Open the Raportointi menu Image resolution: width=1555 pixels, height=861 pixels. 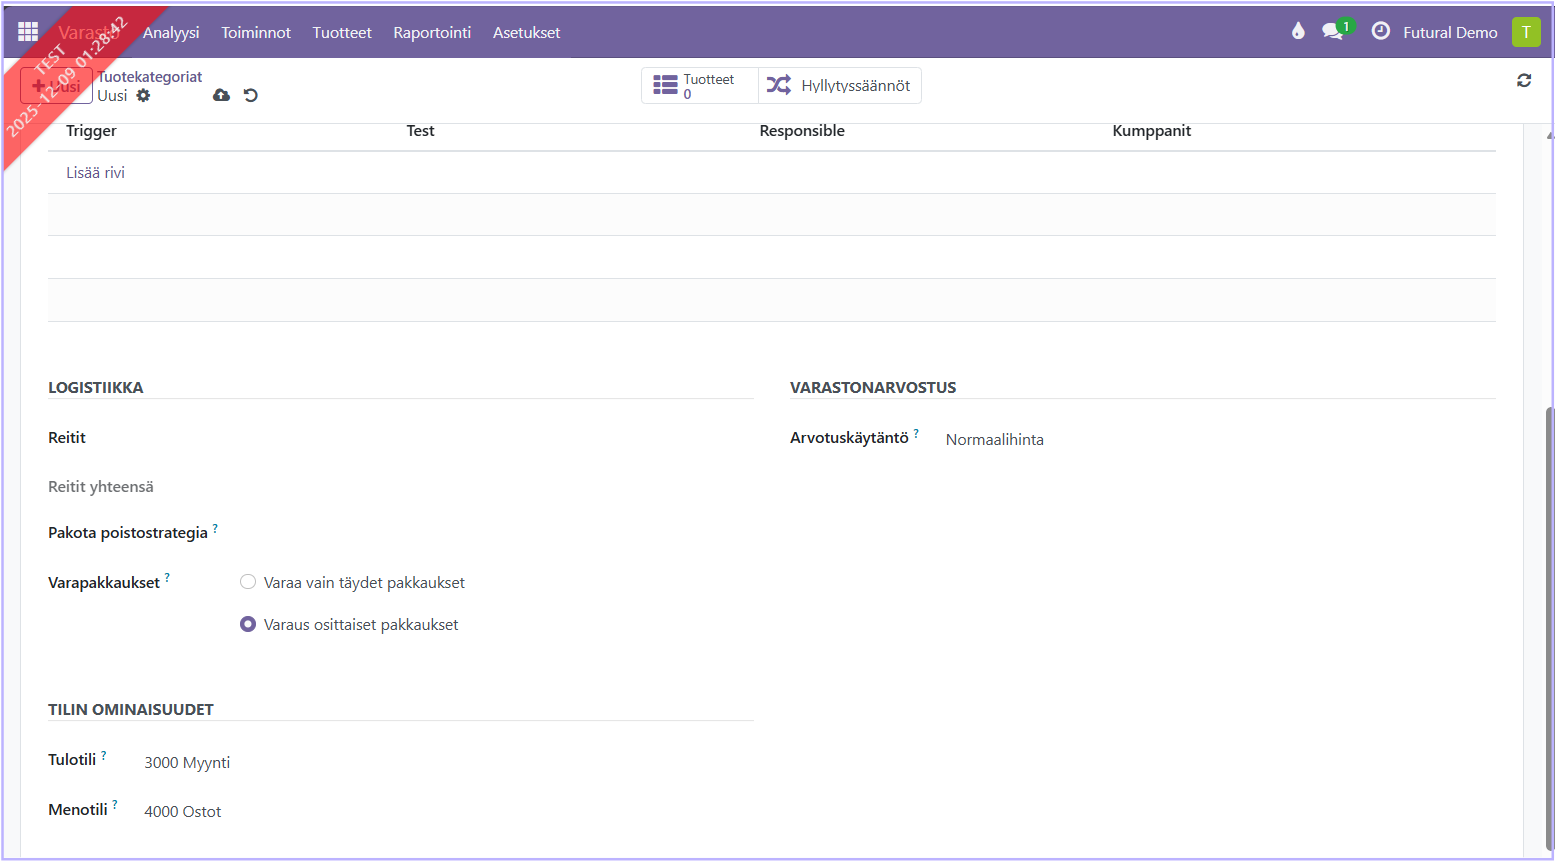click(432, 33)
